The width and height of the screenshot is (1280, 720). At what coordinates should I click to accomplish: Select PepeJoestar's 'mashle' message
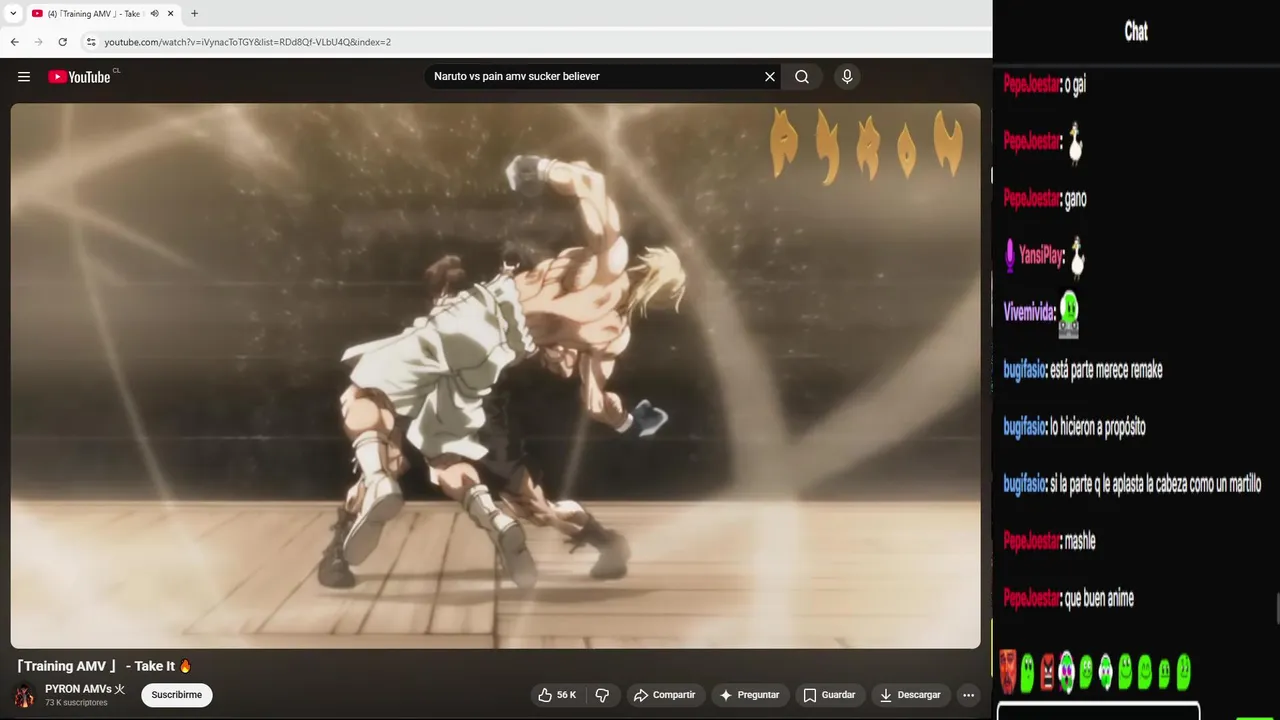tap(1050, 541)
